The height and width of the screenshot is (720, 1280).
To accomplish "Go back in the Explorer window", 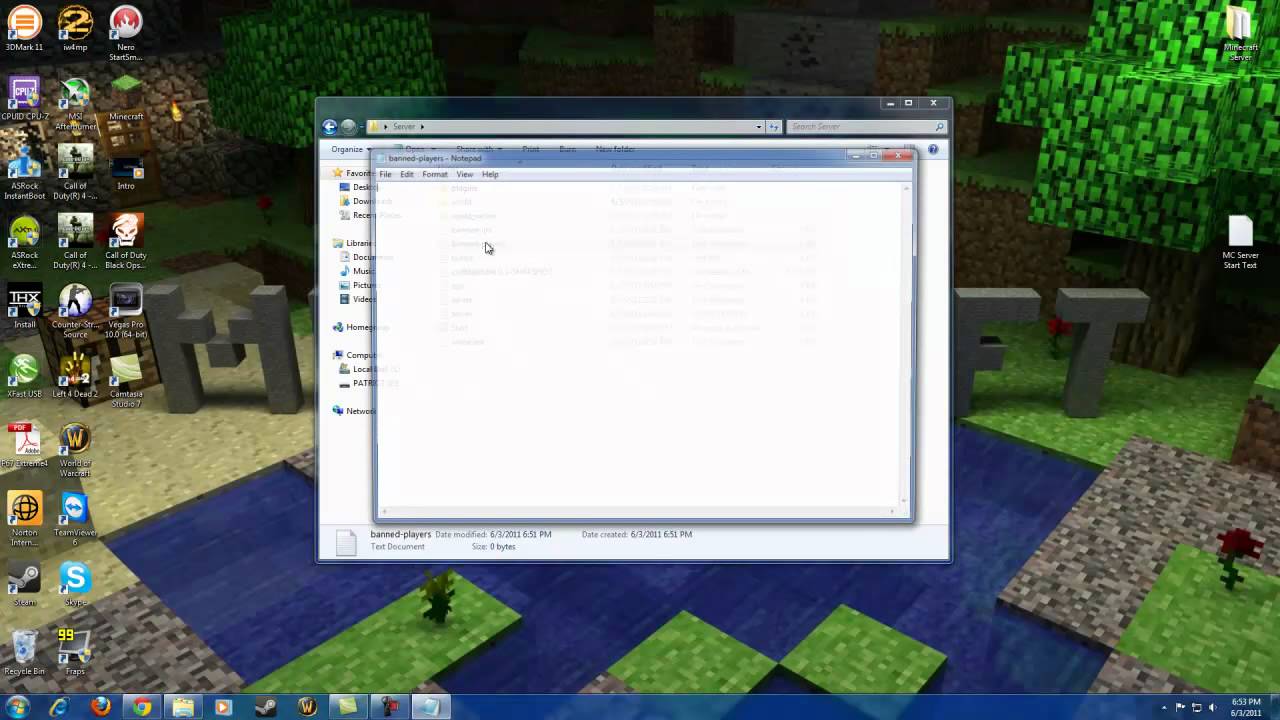I will (x=330, y=127).
